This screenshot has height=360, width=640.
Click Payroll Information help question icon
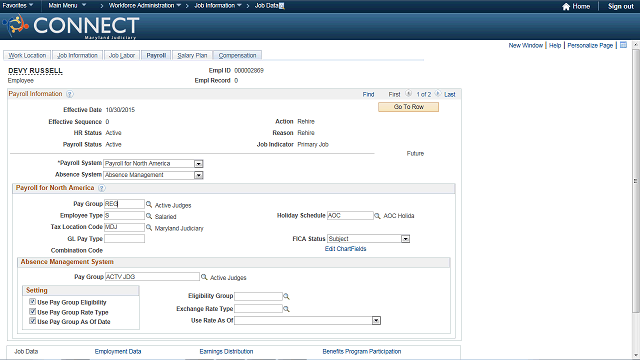click(x=70, y=94)
